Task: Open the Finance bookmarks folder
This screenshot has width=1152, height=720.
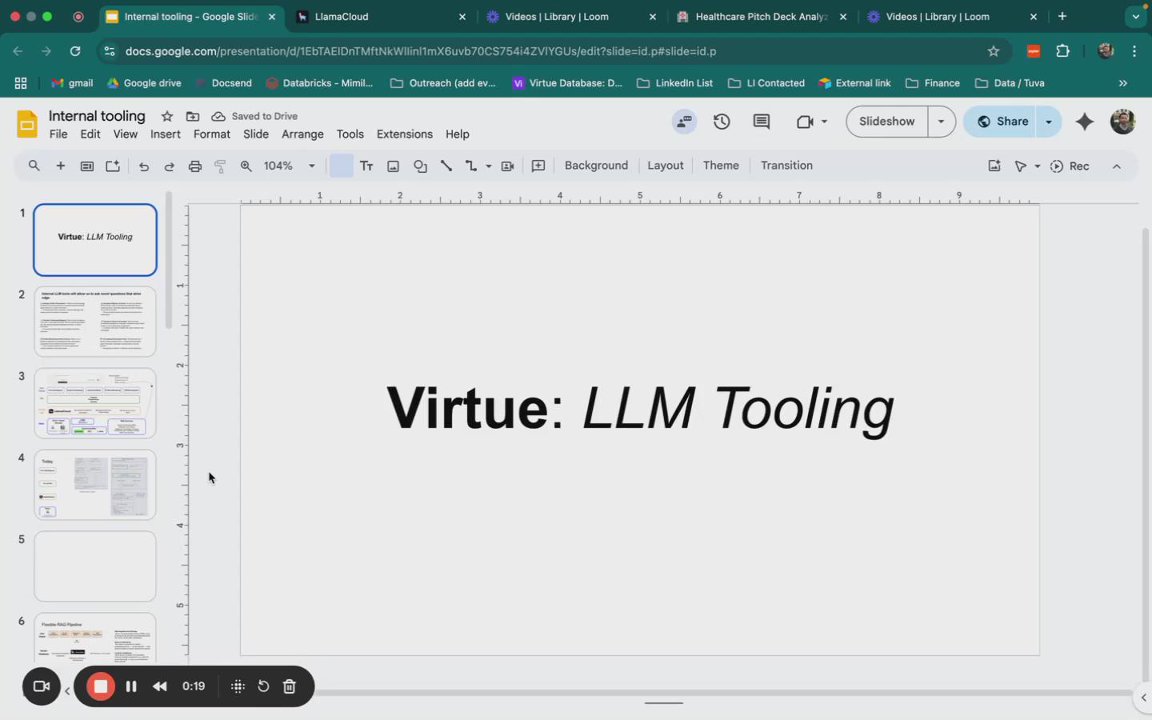Action: click(933, 83)
